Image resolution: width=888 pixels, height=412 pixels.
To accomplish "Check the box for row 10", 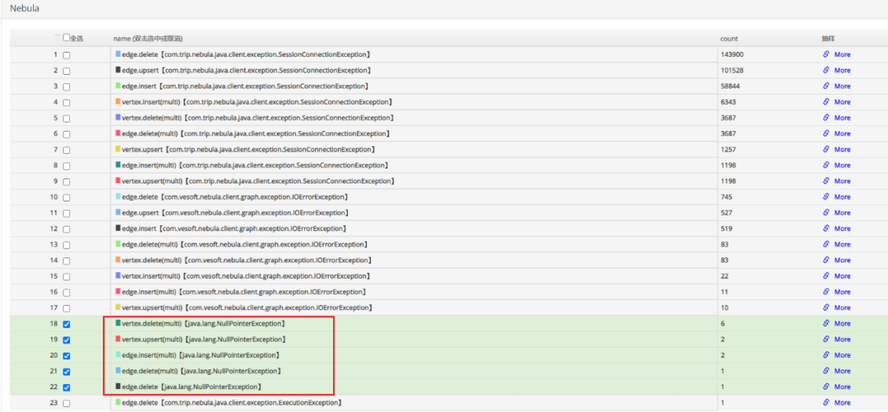I will (66, 198).
